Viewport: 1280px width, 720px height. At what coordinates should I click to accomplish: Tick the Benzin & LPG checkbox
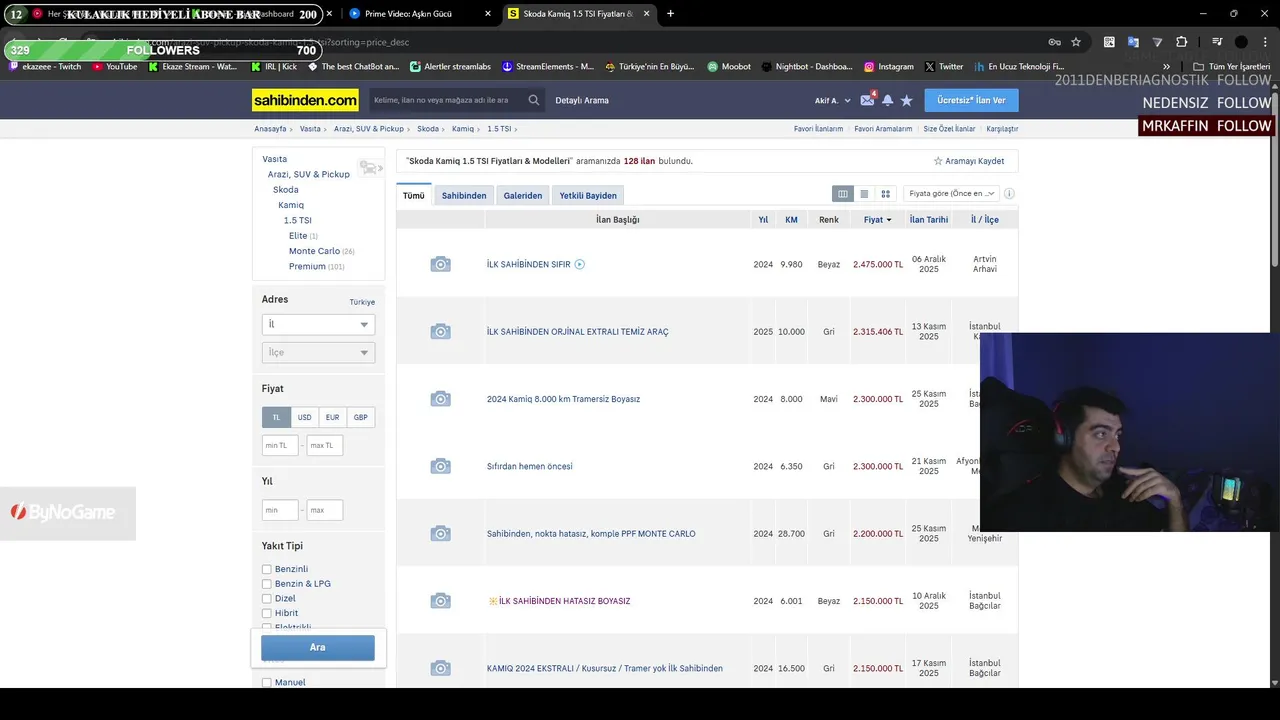pyautogui.click(x=267, y=584)
